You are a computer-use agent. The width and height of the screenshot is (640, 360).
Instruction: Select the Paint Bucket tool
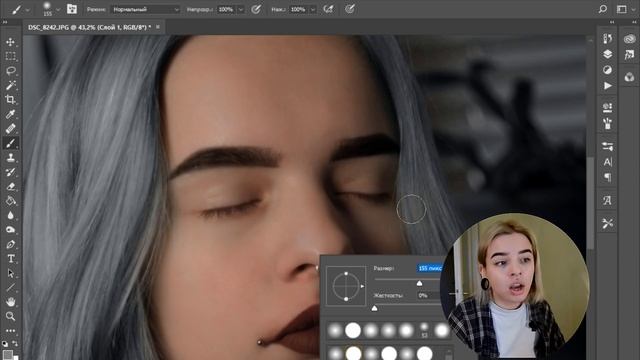pos(11,201)
